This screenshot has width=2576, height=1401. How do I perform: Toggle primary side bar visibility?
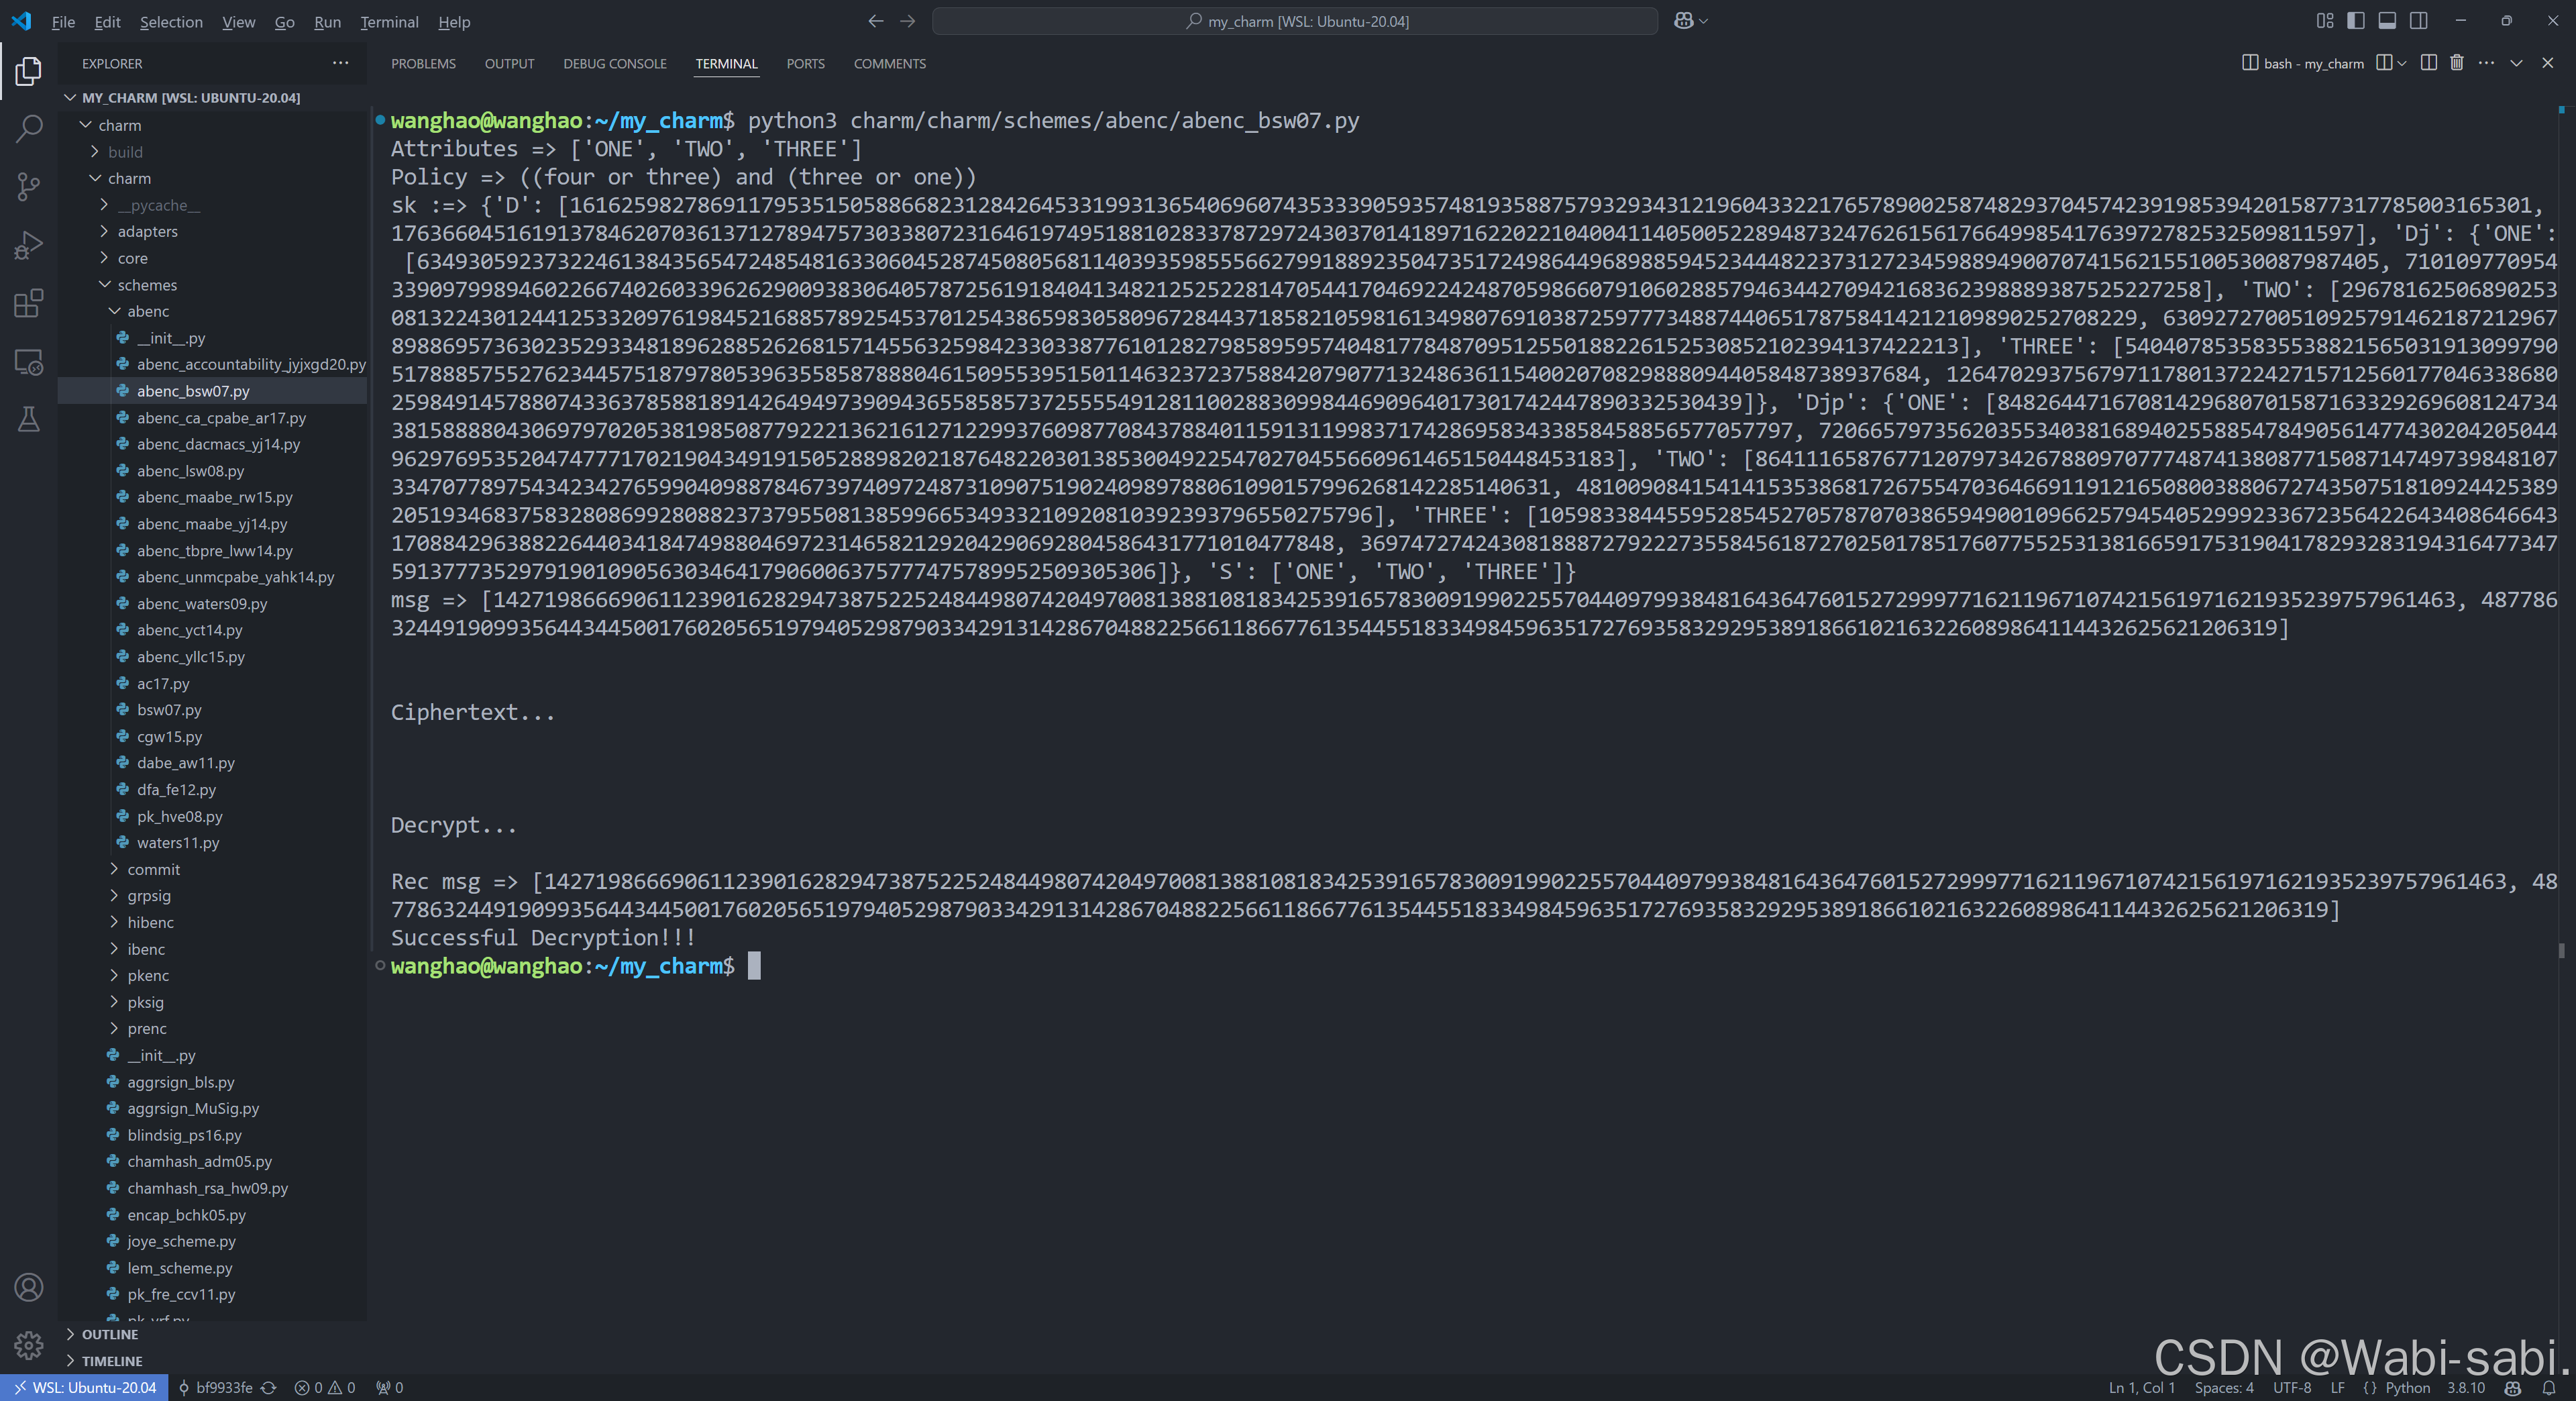[2356, 21]
